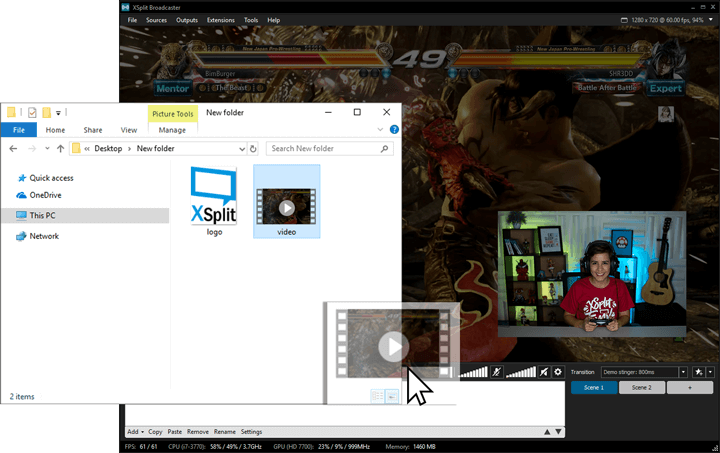Open source Settings in sources toolbar

coord(251,431)
